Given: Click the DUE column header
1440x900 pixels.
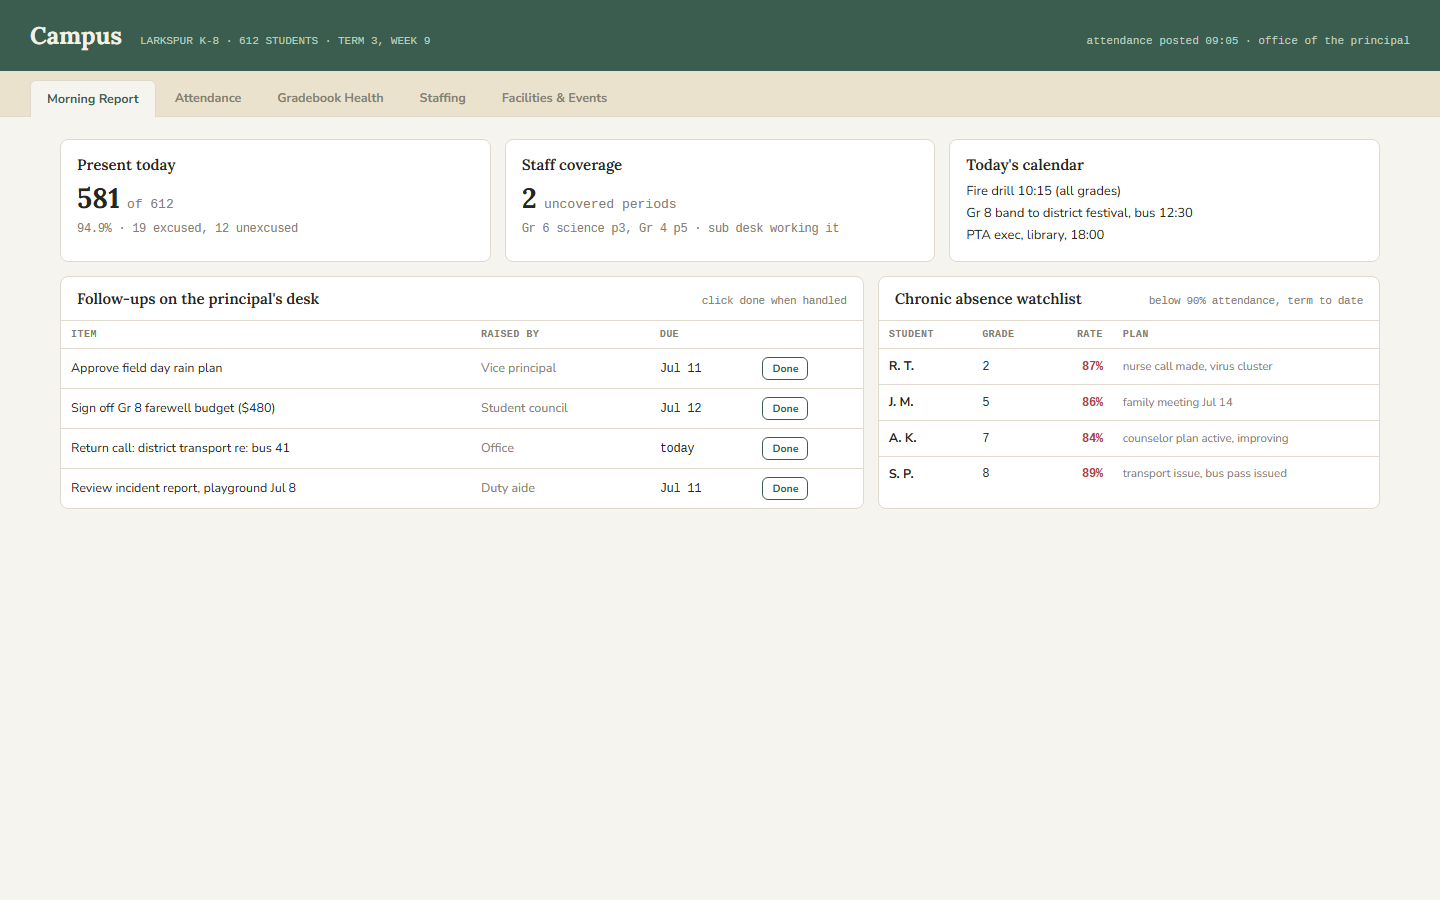Looking at the screenshot, I should (669, 334).
